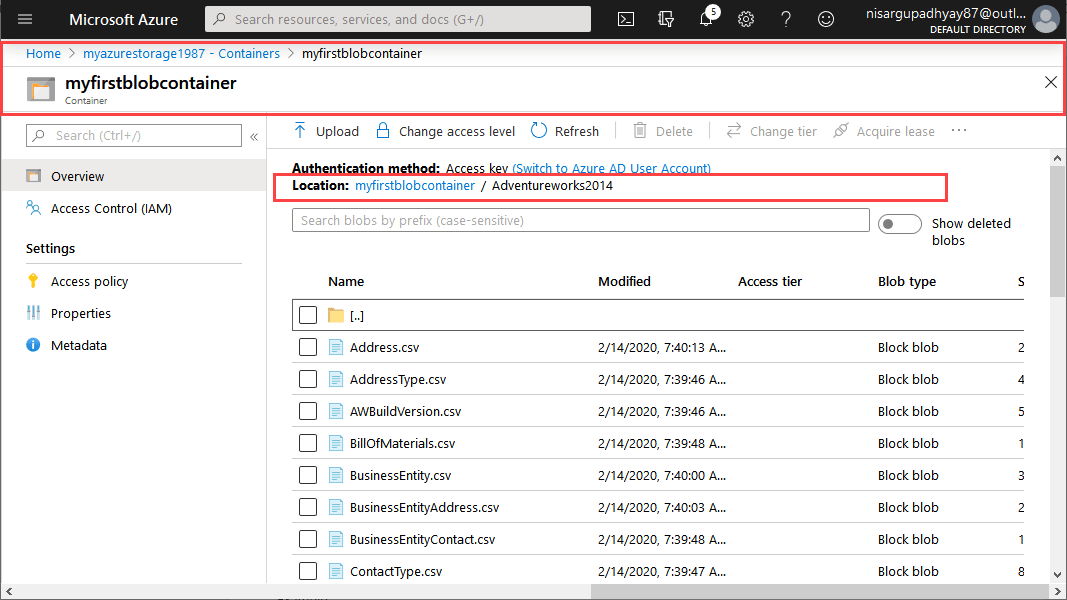Open Azure notifications bell
The image size is (1067, 600).
point(706,18)
